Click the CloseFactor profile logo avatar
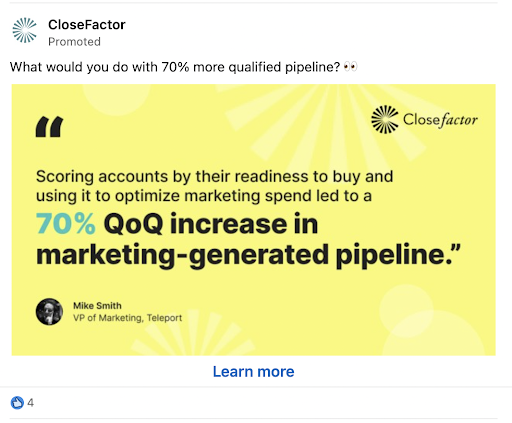Viewport: 512px width, 423px height. tap(24, 30)
